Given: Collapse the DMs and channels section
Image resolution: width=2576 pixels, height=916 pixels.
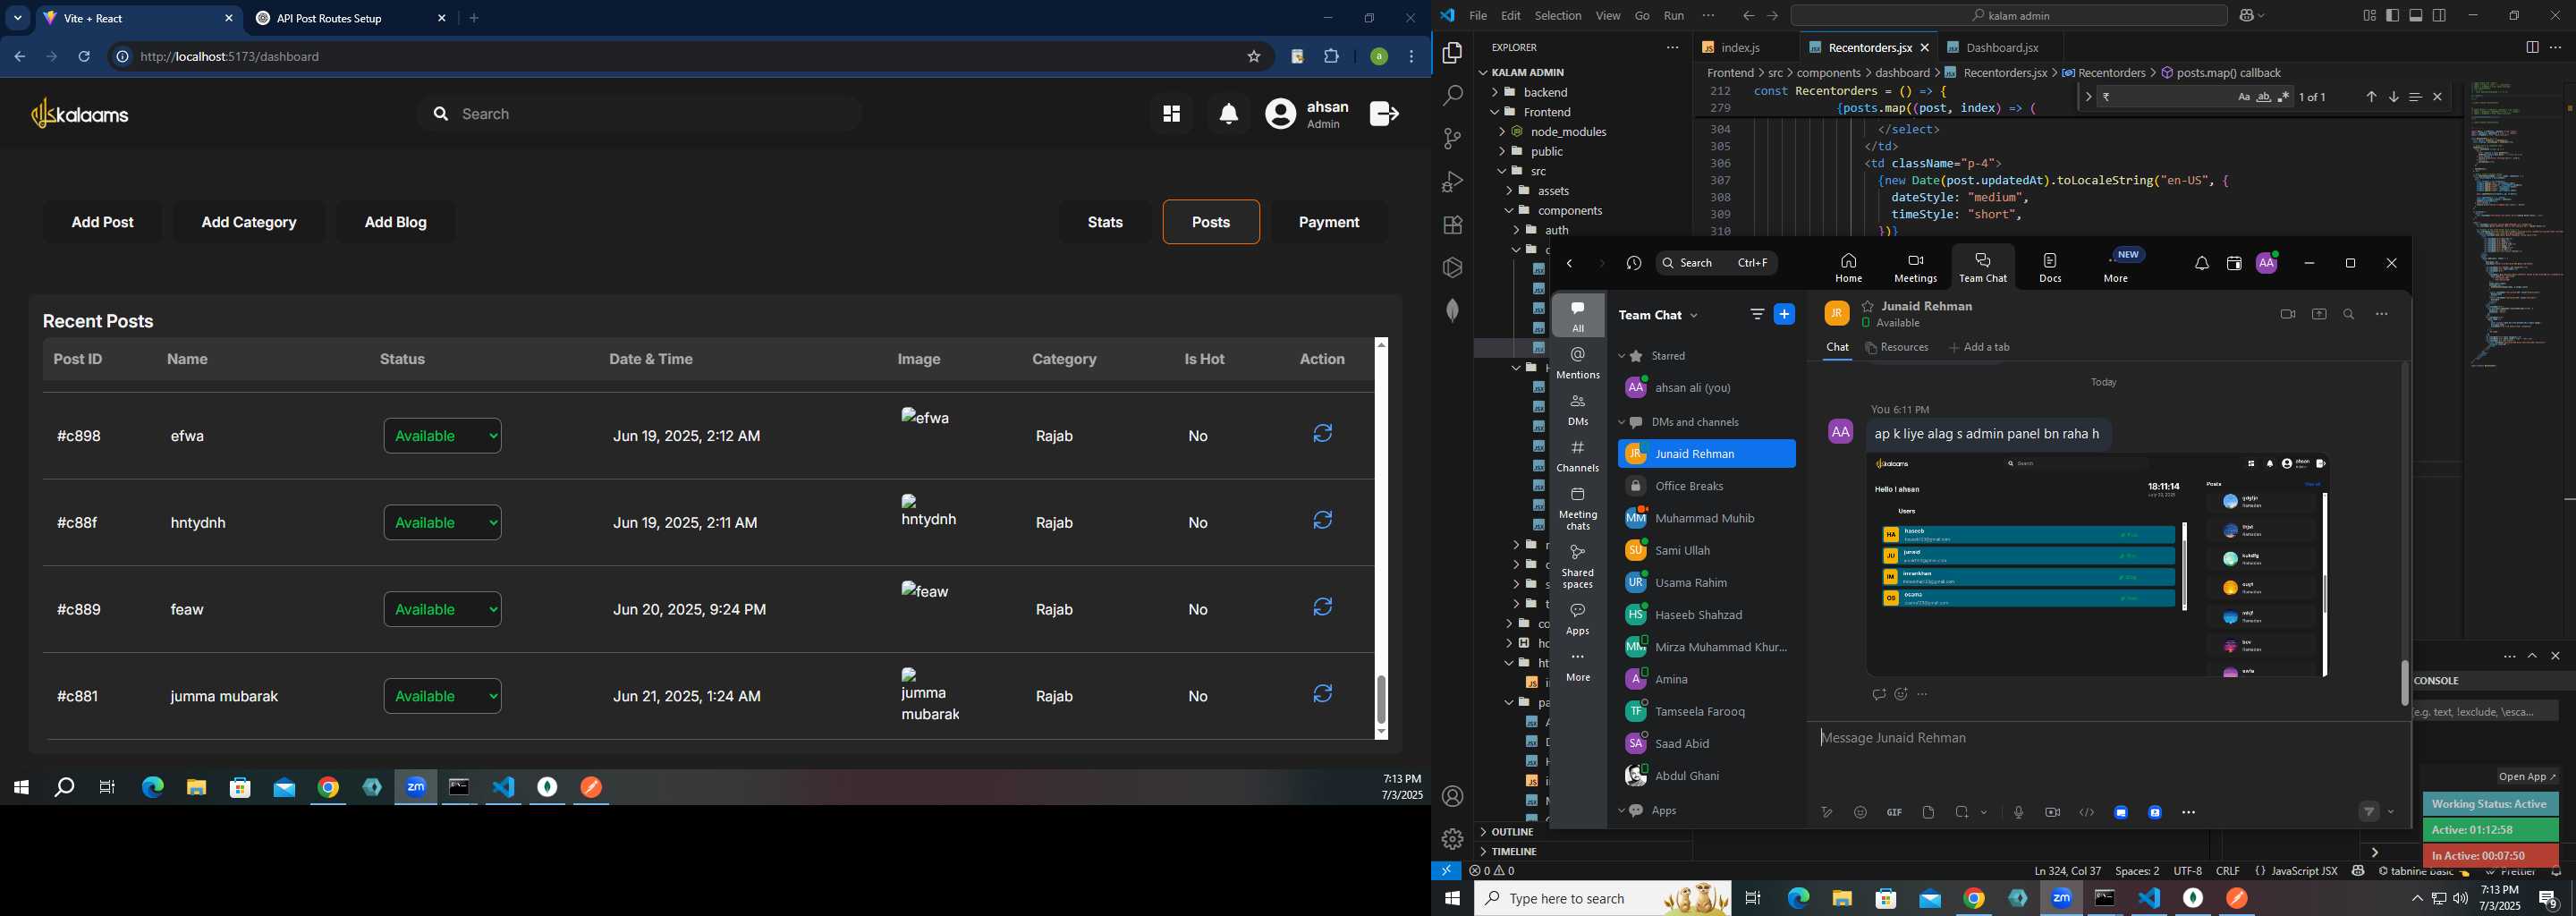Looking at the screenshot, I should pos(1622,422).
